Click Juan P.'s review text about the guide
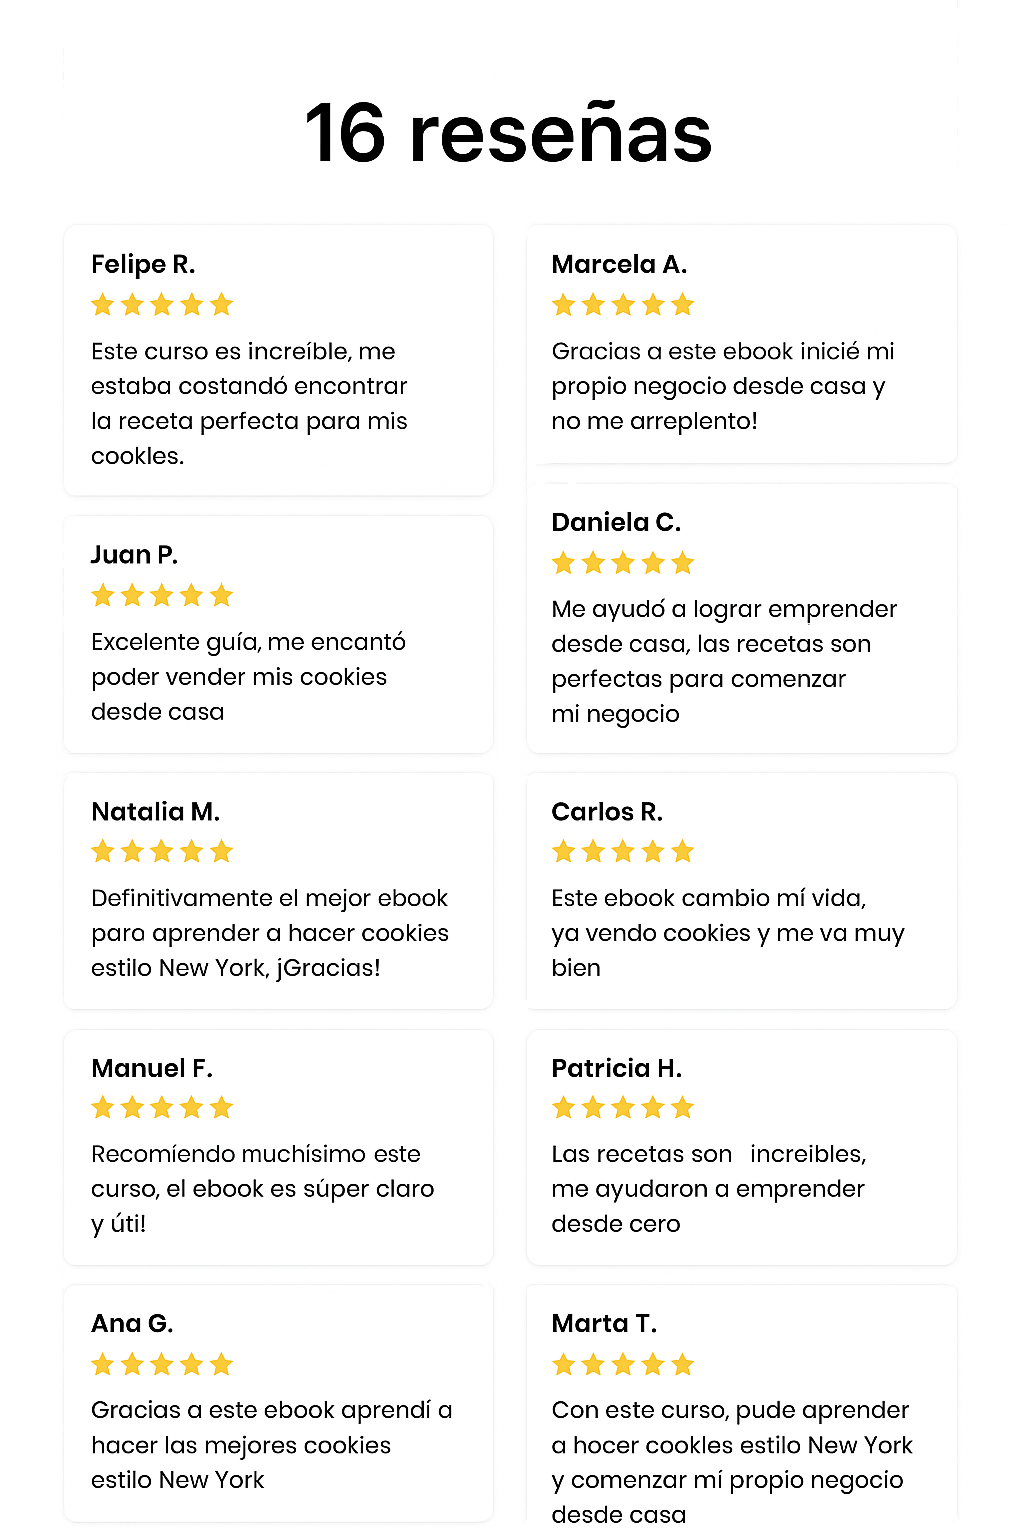The width and height of the screenshot is (1024, 1536). 248,677
